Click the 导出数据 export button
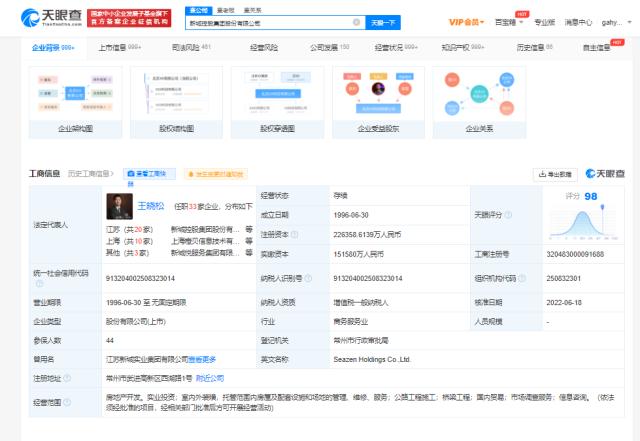 (555, 174)
